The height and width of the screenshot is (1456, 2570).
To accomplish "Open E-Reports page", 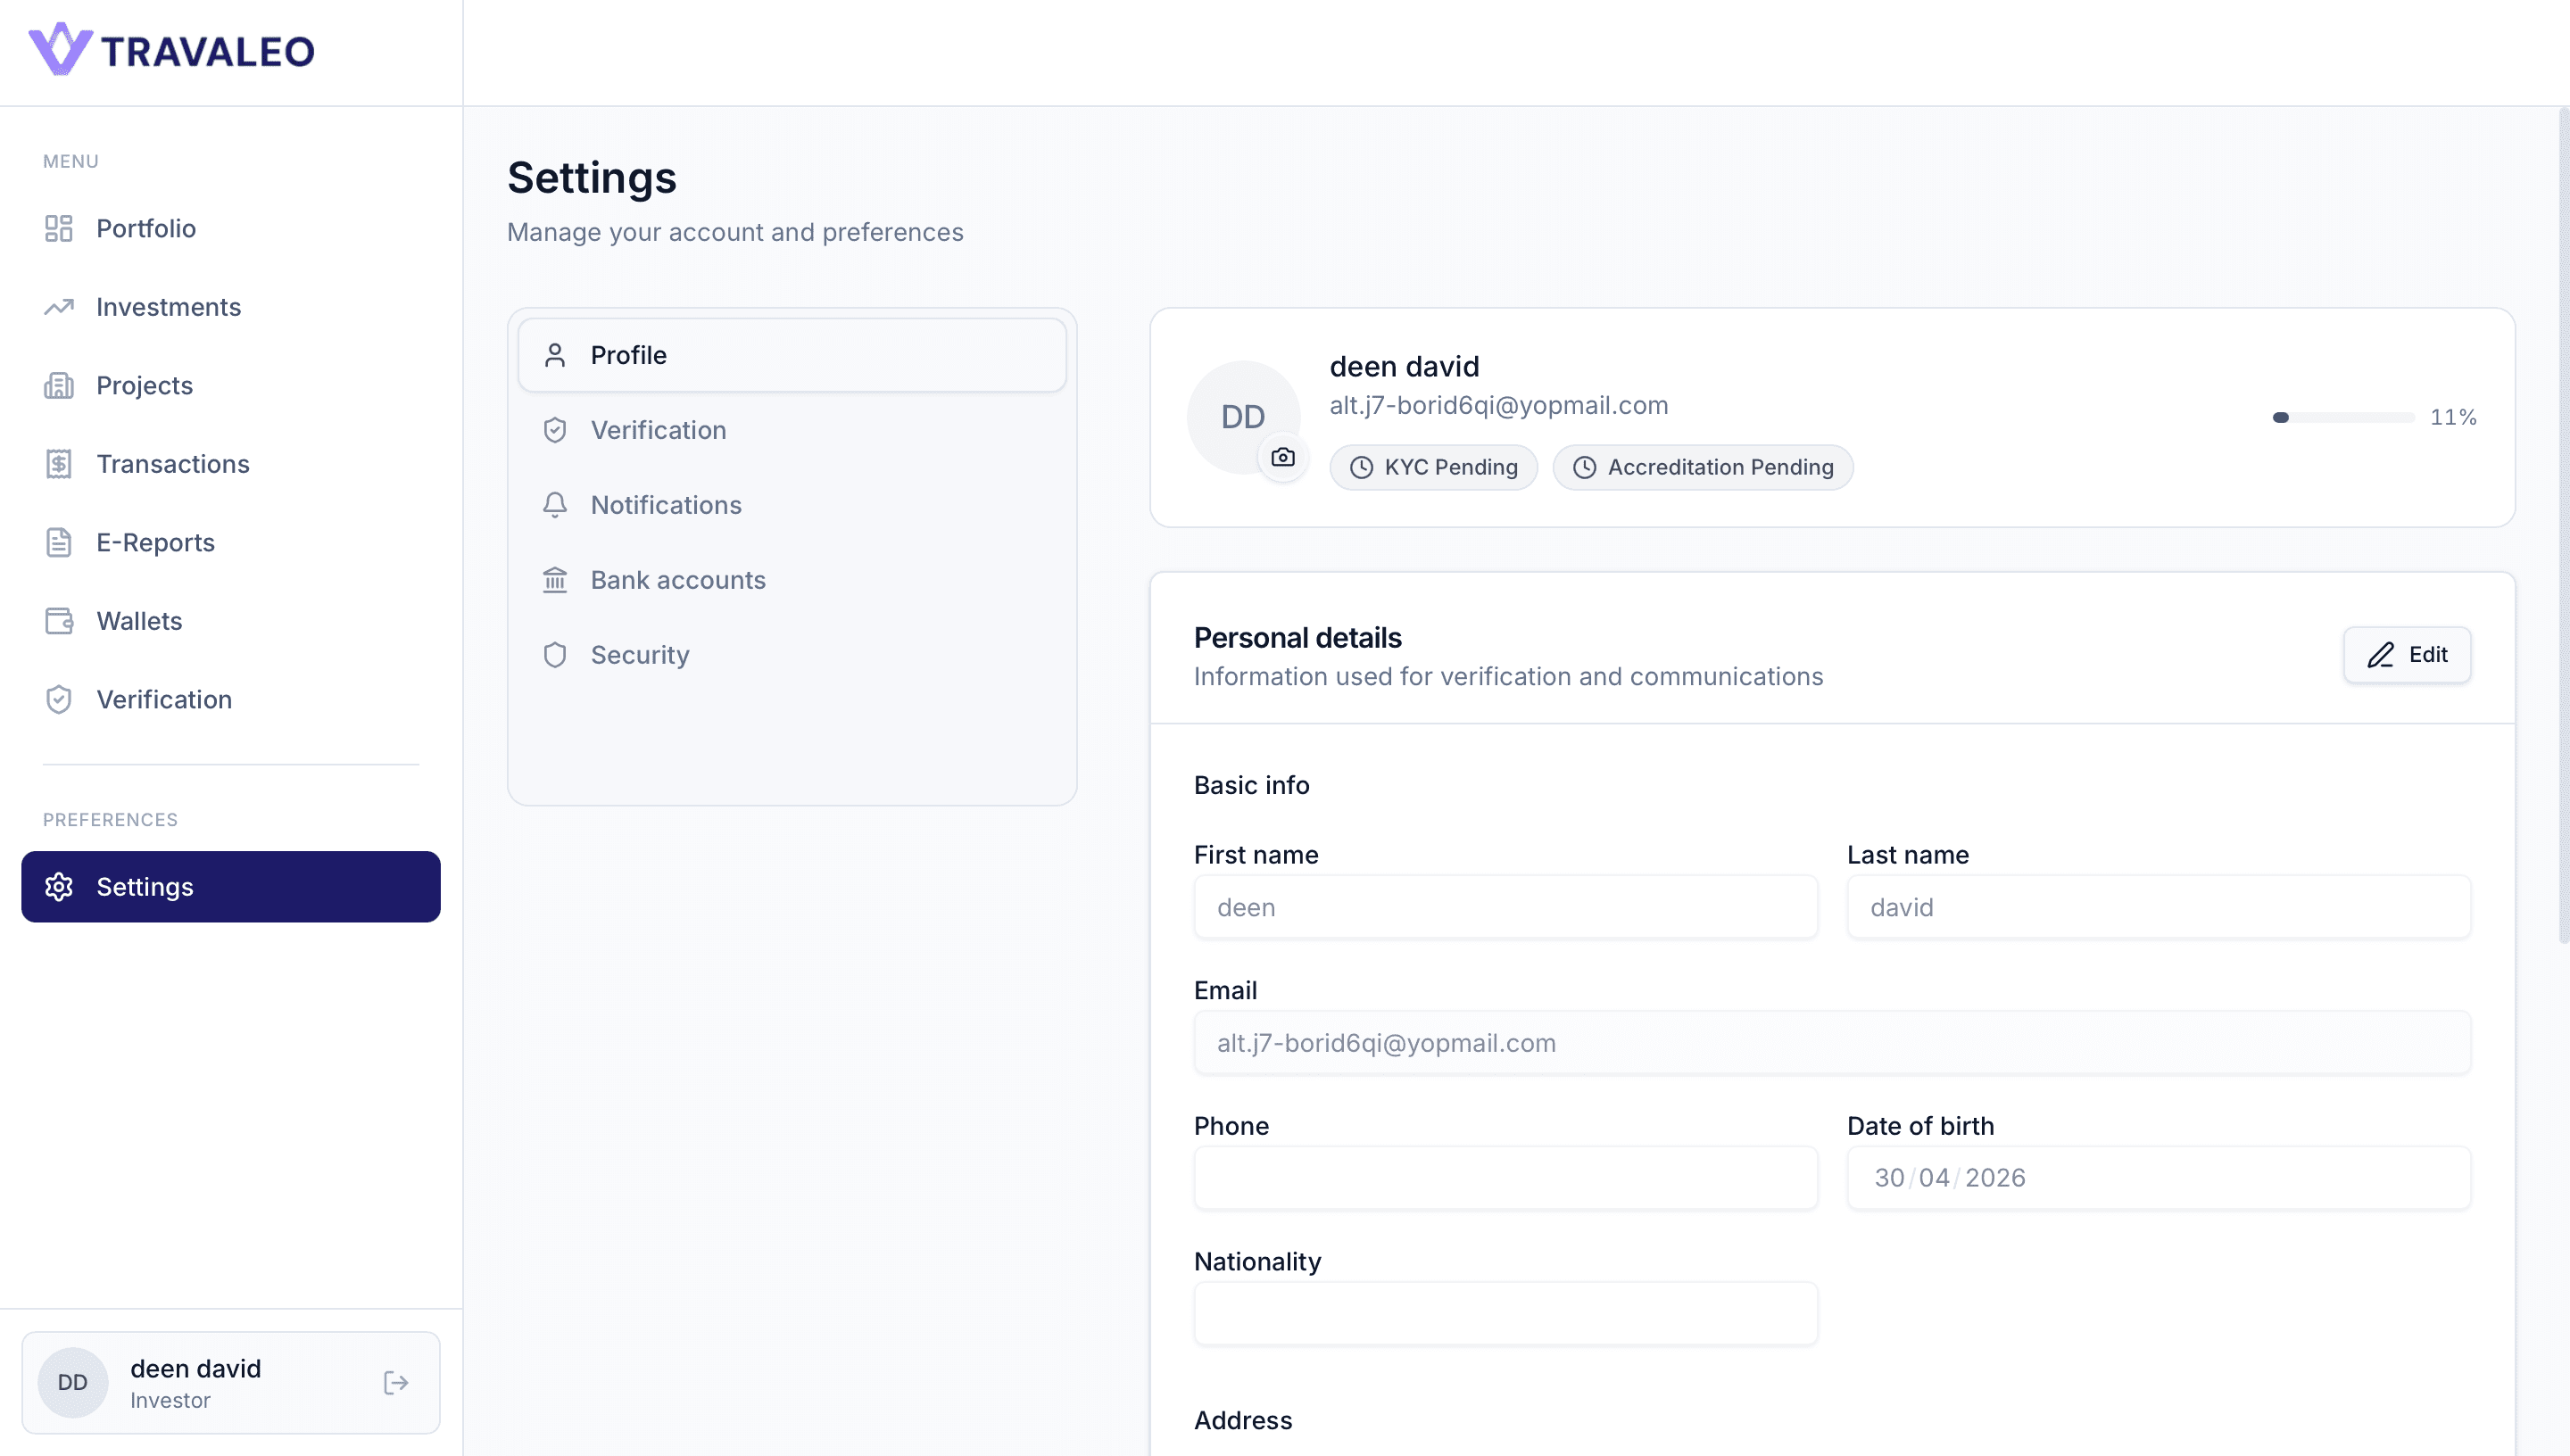I will (x=231, y=543).
